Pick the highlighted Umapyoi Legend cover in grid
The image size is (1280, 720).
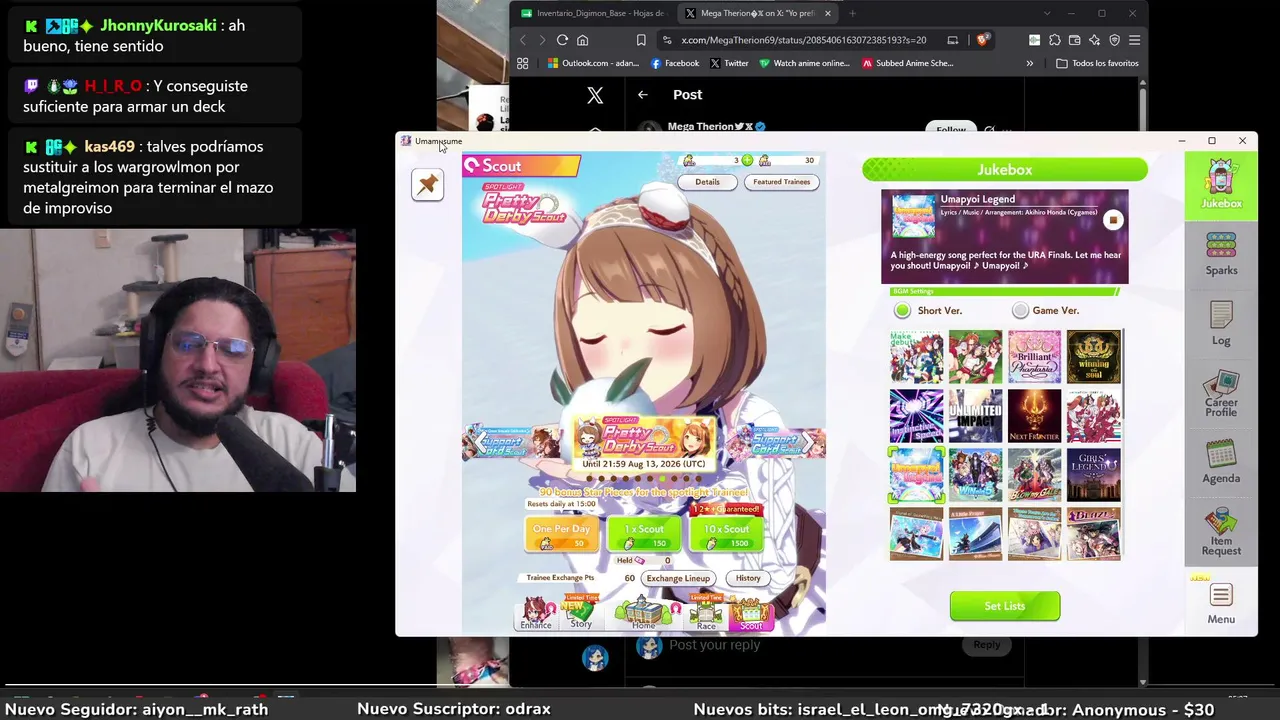pyautogui.click(x=916, y=475)
